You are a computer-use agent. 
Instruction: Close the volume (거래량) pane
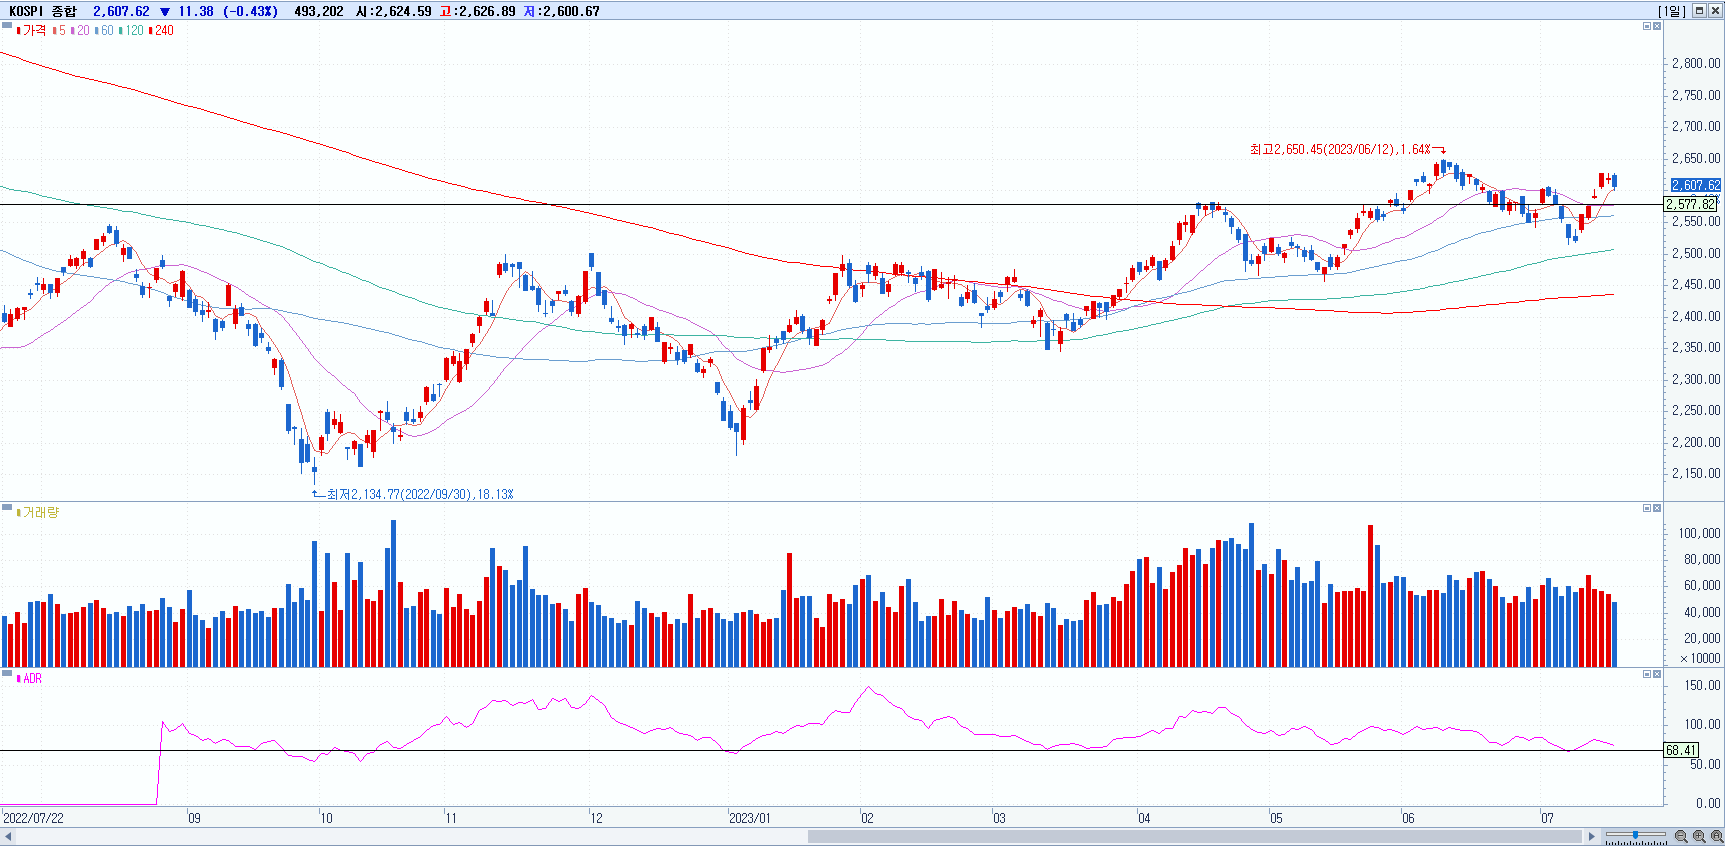tap(1657, 508)
